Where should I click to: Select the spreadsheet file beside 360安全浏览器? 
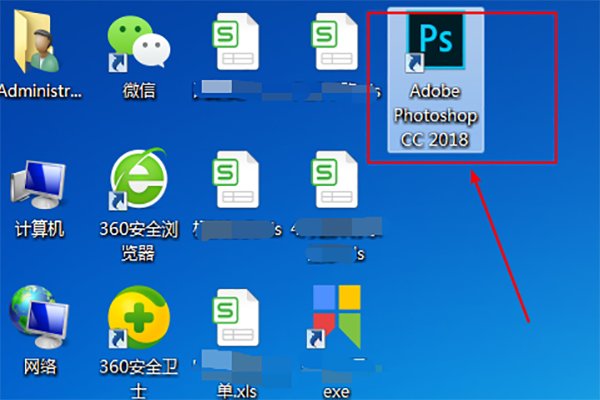pyautogui.click(x=236, y=179)
